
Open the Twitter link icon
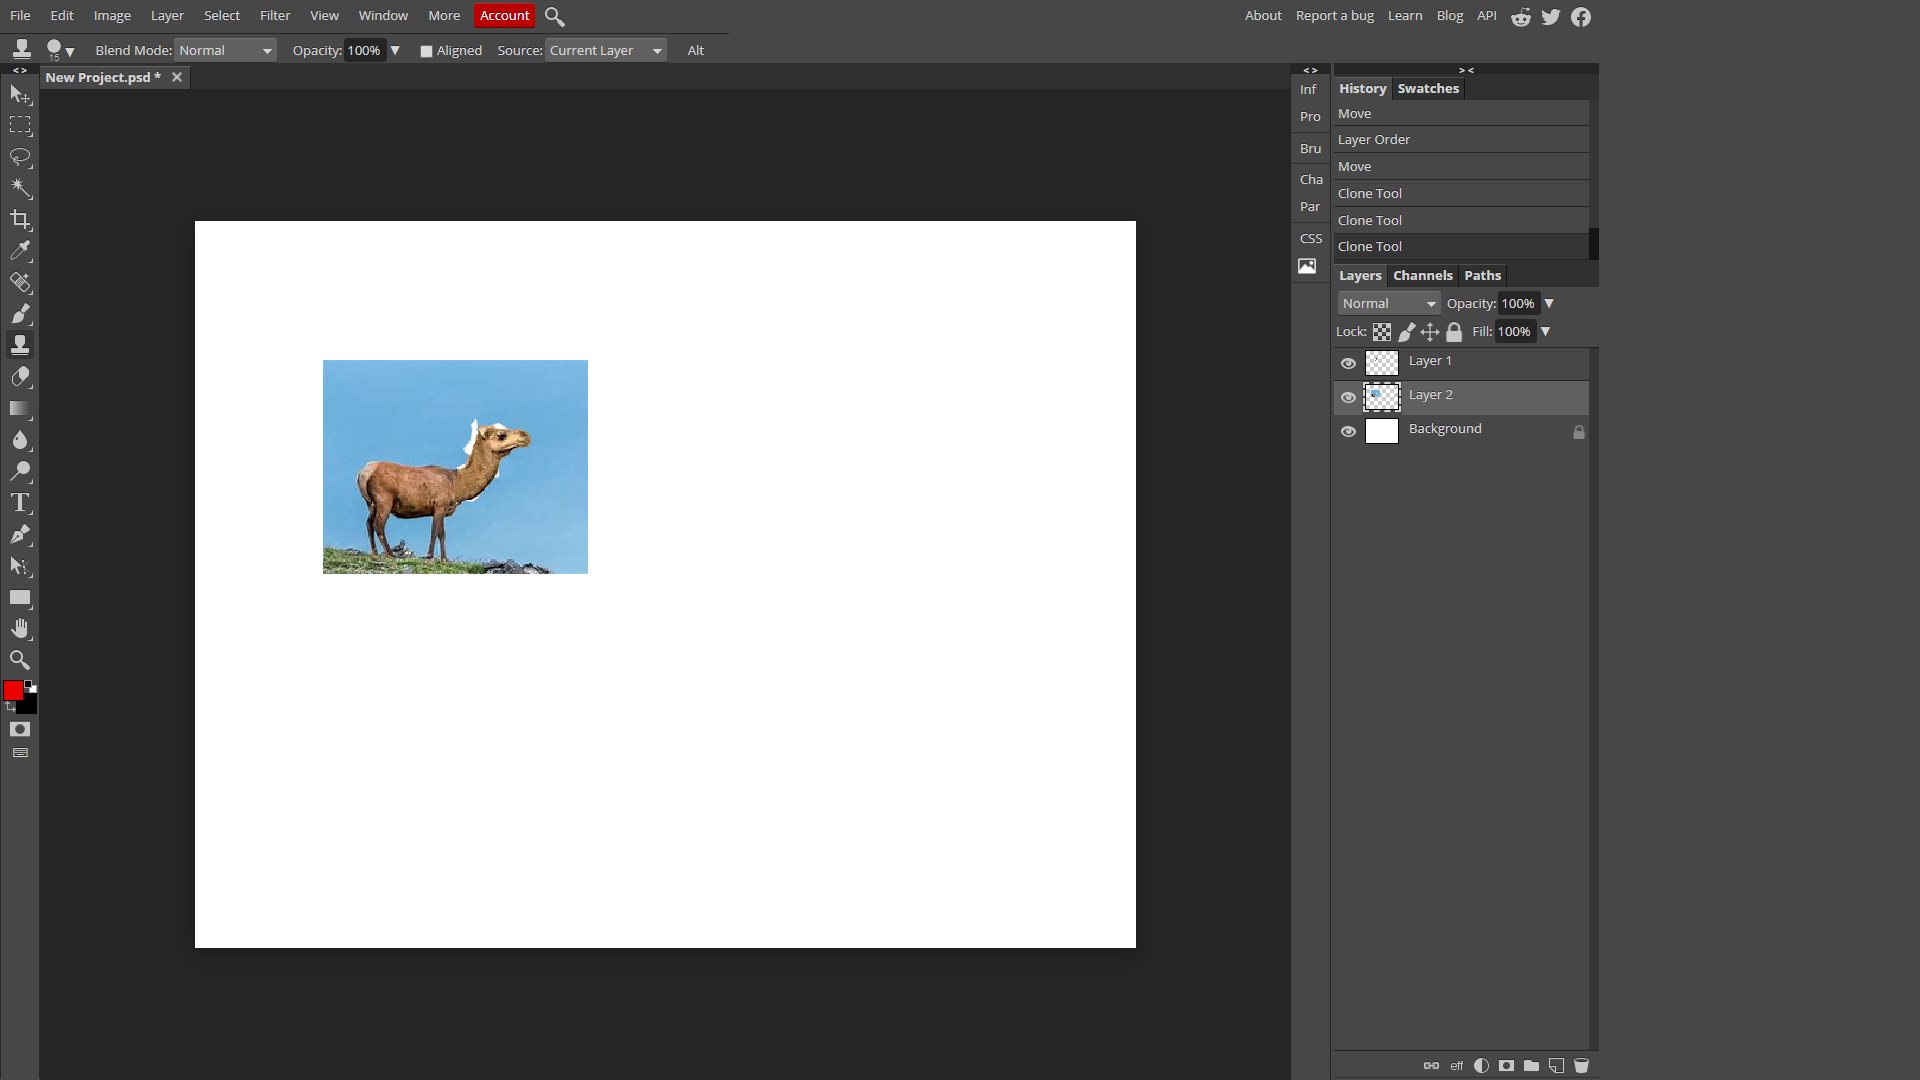click(1551, 16)
